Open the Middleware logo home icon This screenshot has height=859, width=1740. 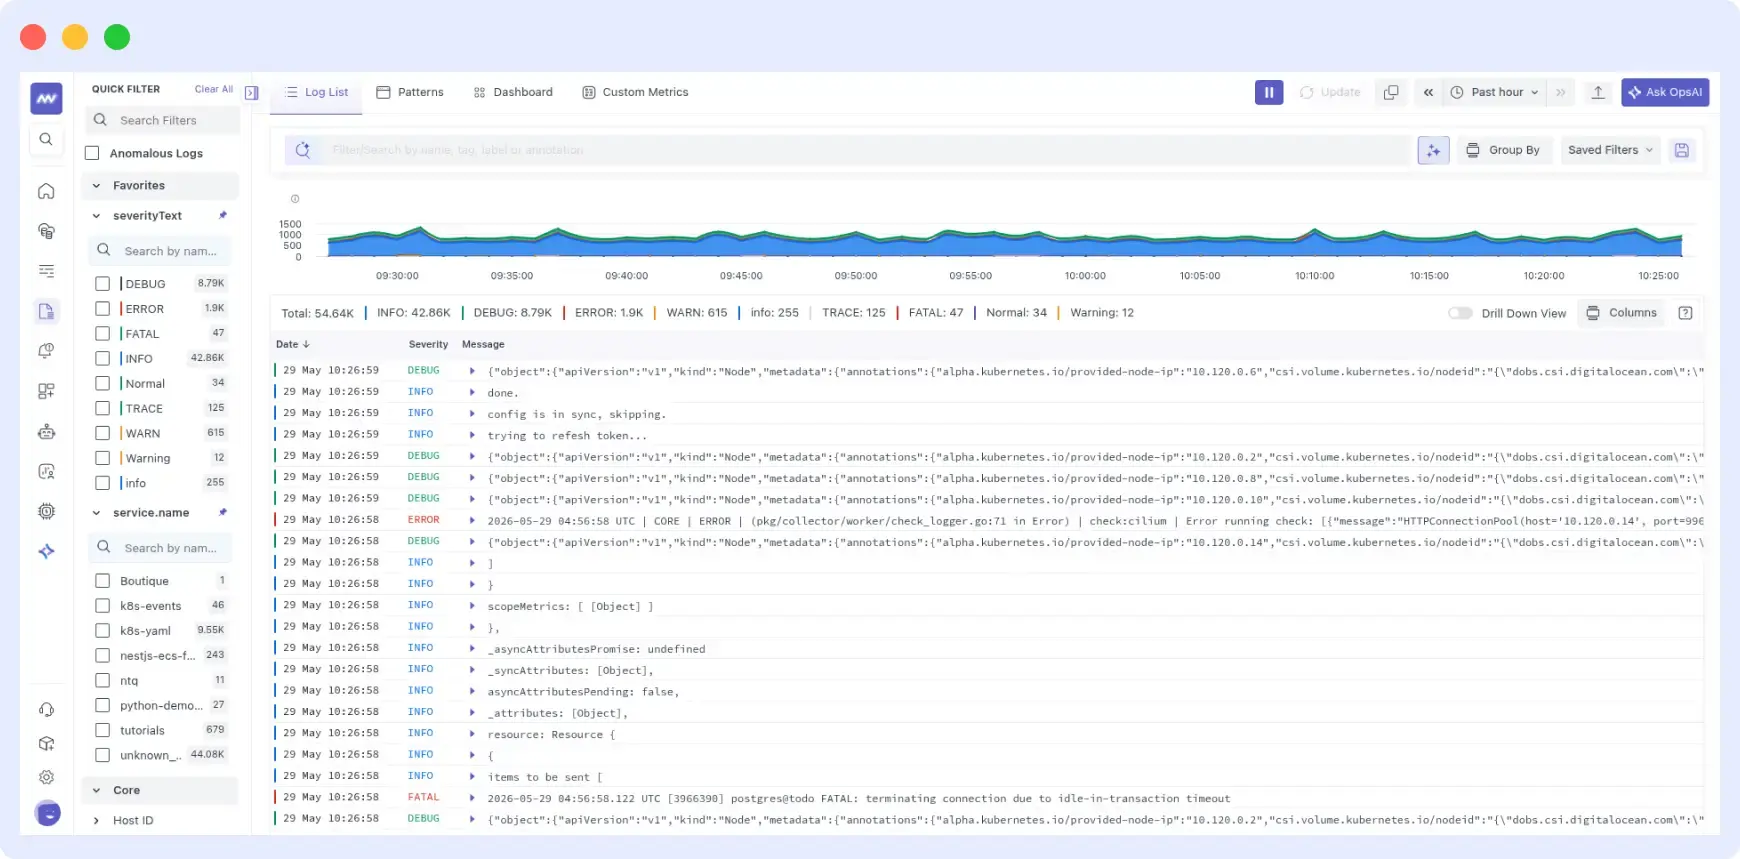click(x=46, y=98)
